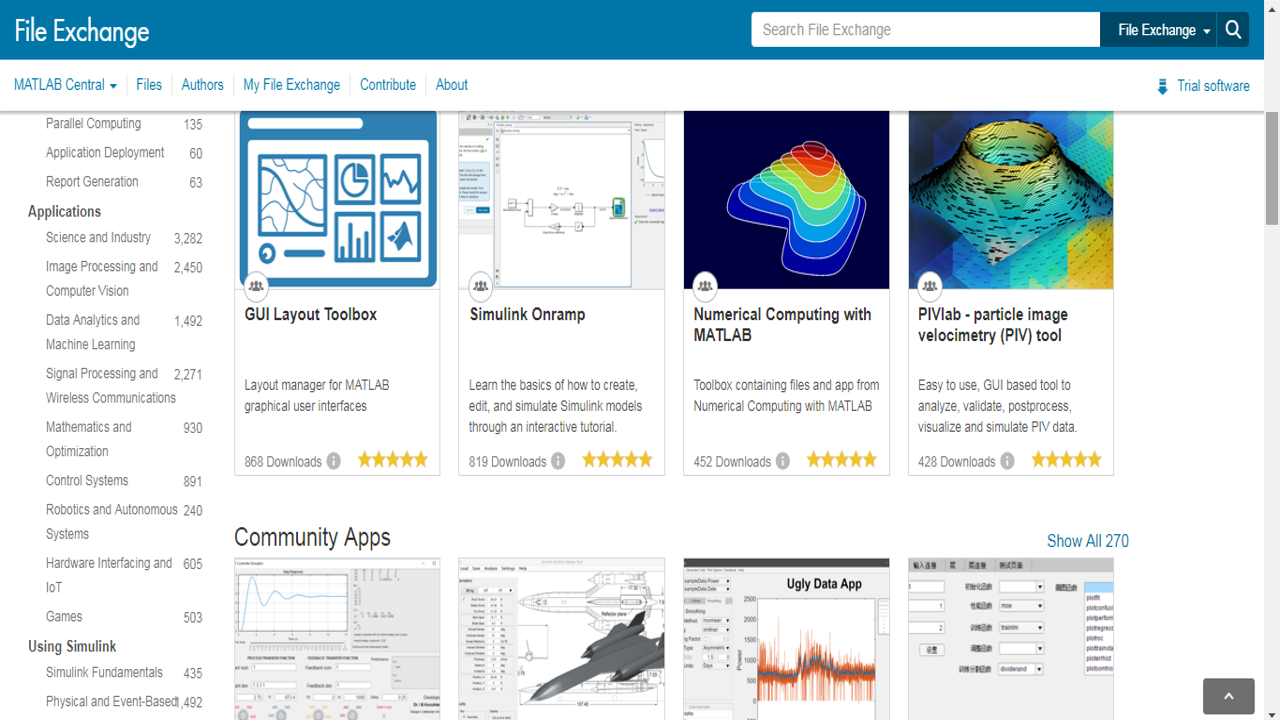Image resolution: width=1280 pixels, height=720 pixels.
Task: Click the Applications section heading
Action: click(65, 212)
